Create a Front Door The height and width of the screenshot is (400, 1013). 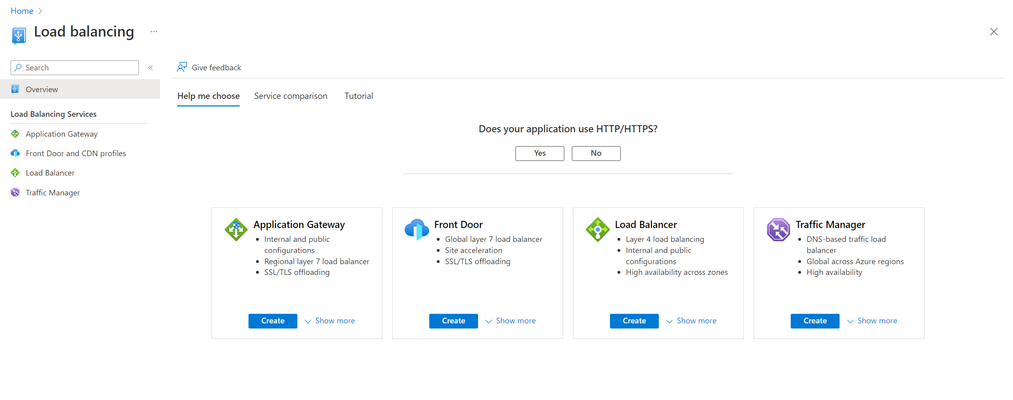coord(454,321)
